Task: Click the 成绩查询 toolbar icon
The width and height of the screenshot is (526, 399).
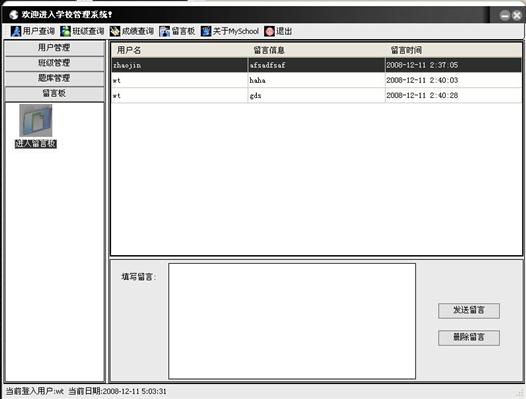Action: [115, 31]
